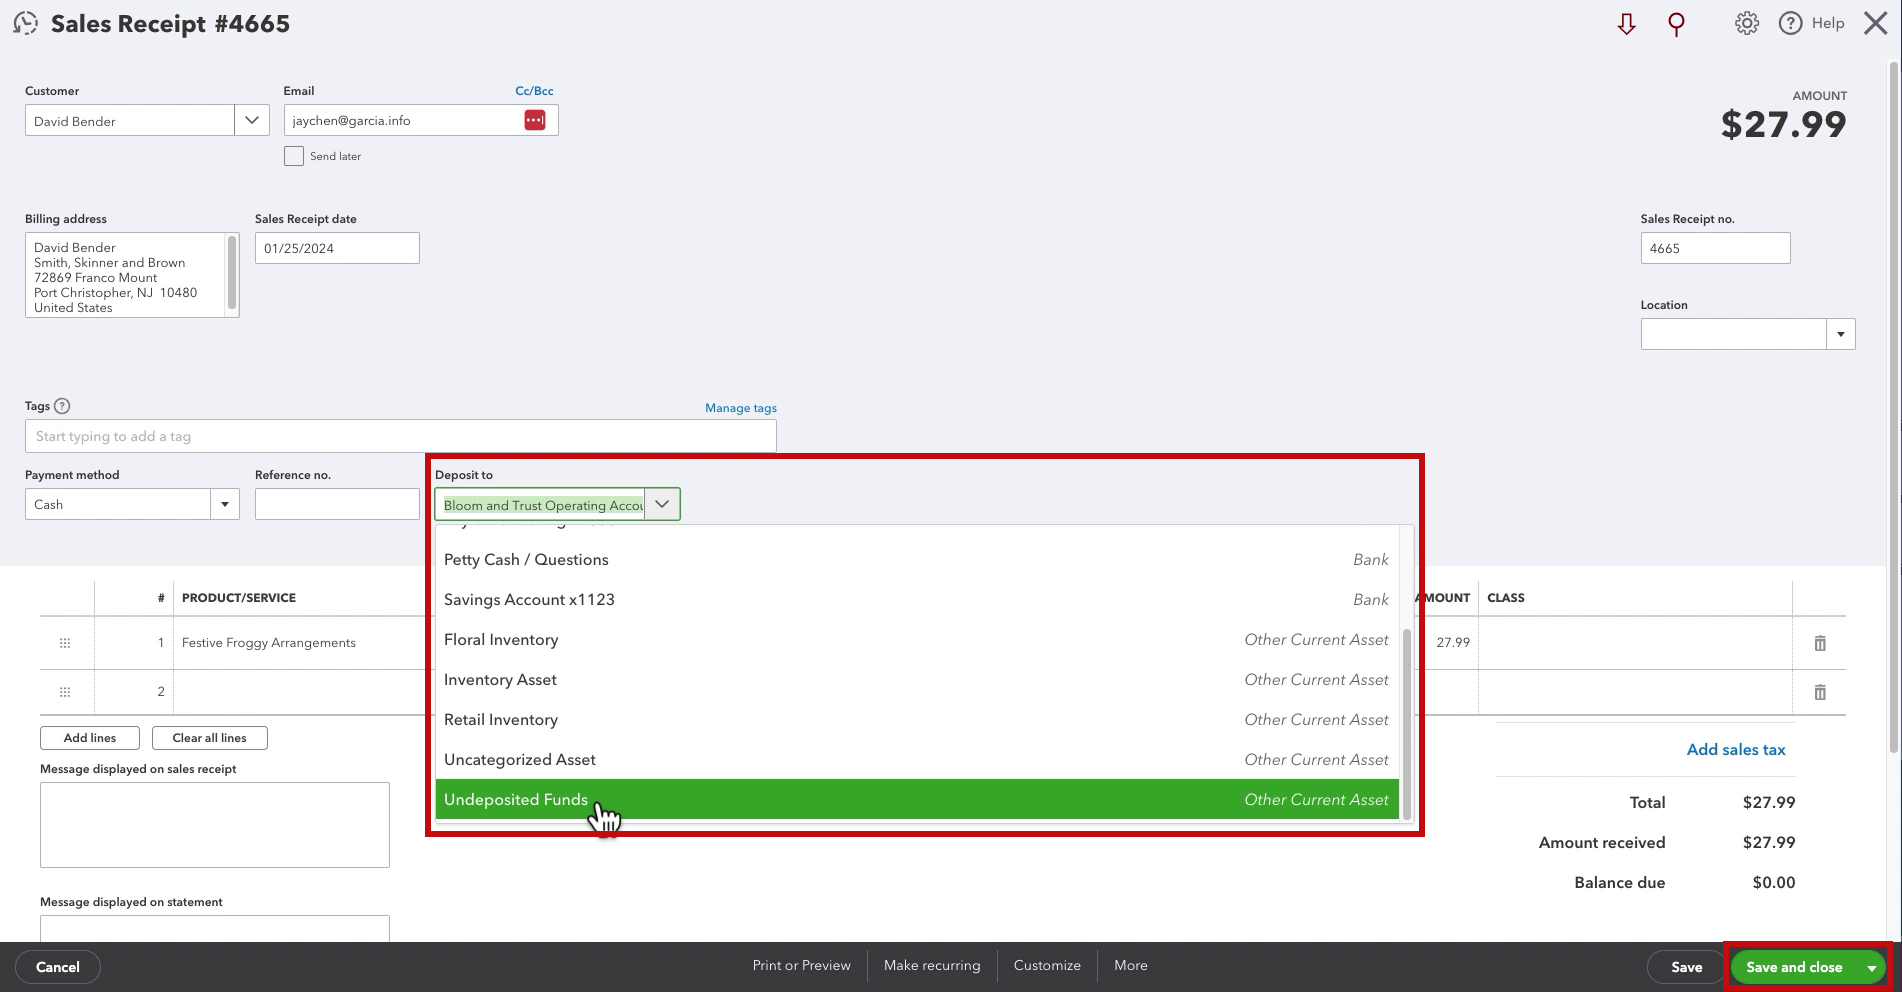Open the settings gear icon
1902x992 pixels.
[1747, 23]
